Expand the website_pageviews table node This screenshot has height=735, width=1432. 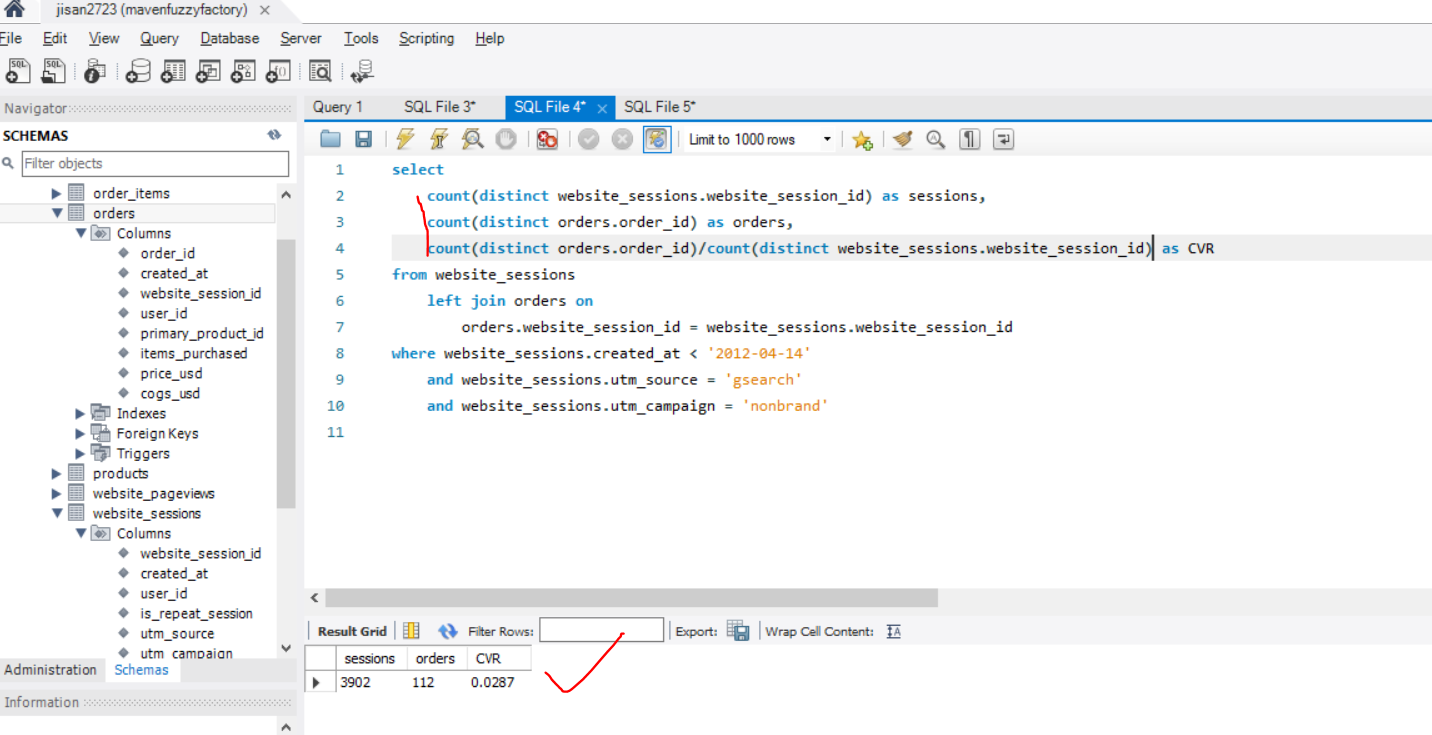tap(57, 493)
